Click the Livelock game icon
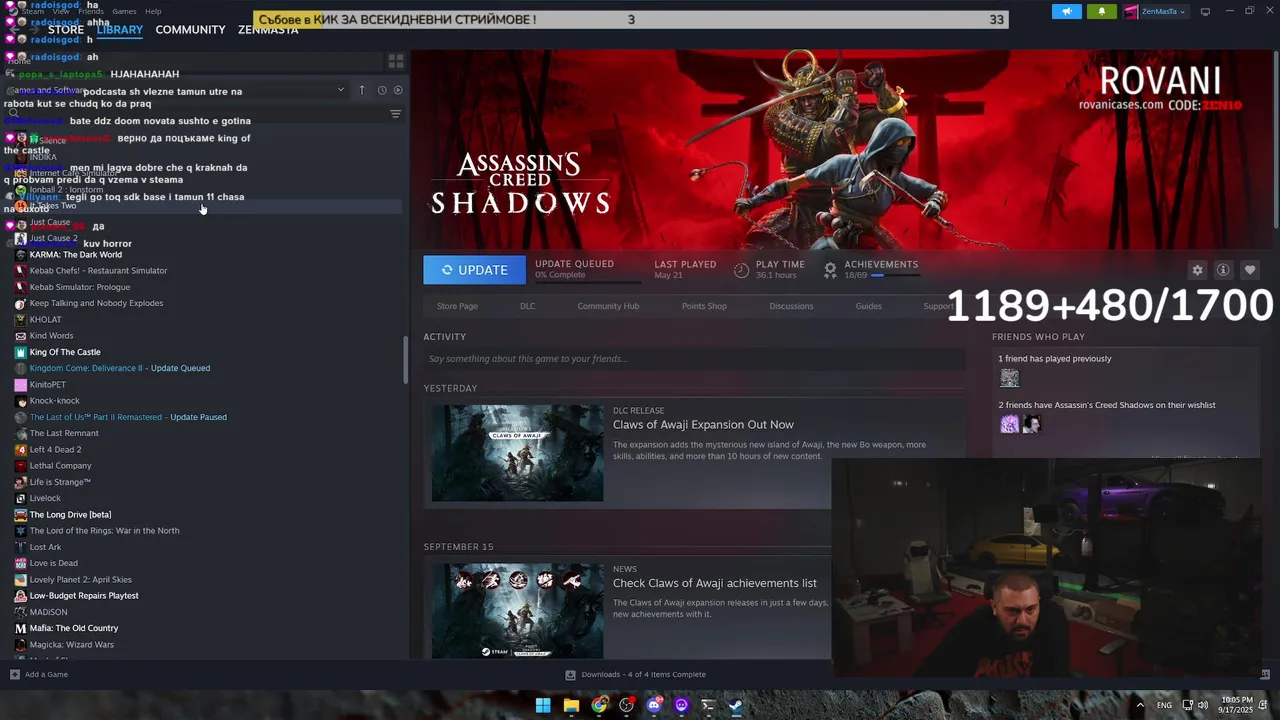Screen dimensions: 1280x720 pyautogui.click(x=20, y=498)
